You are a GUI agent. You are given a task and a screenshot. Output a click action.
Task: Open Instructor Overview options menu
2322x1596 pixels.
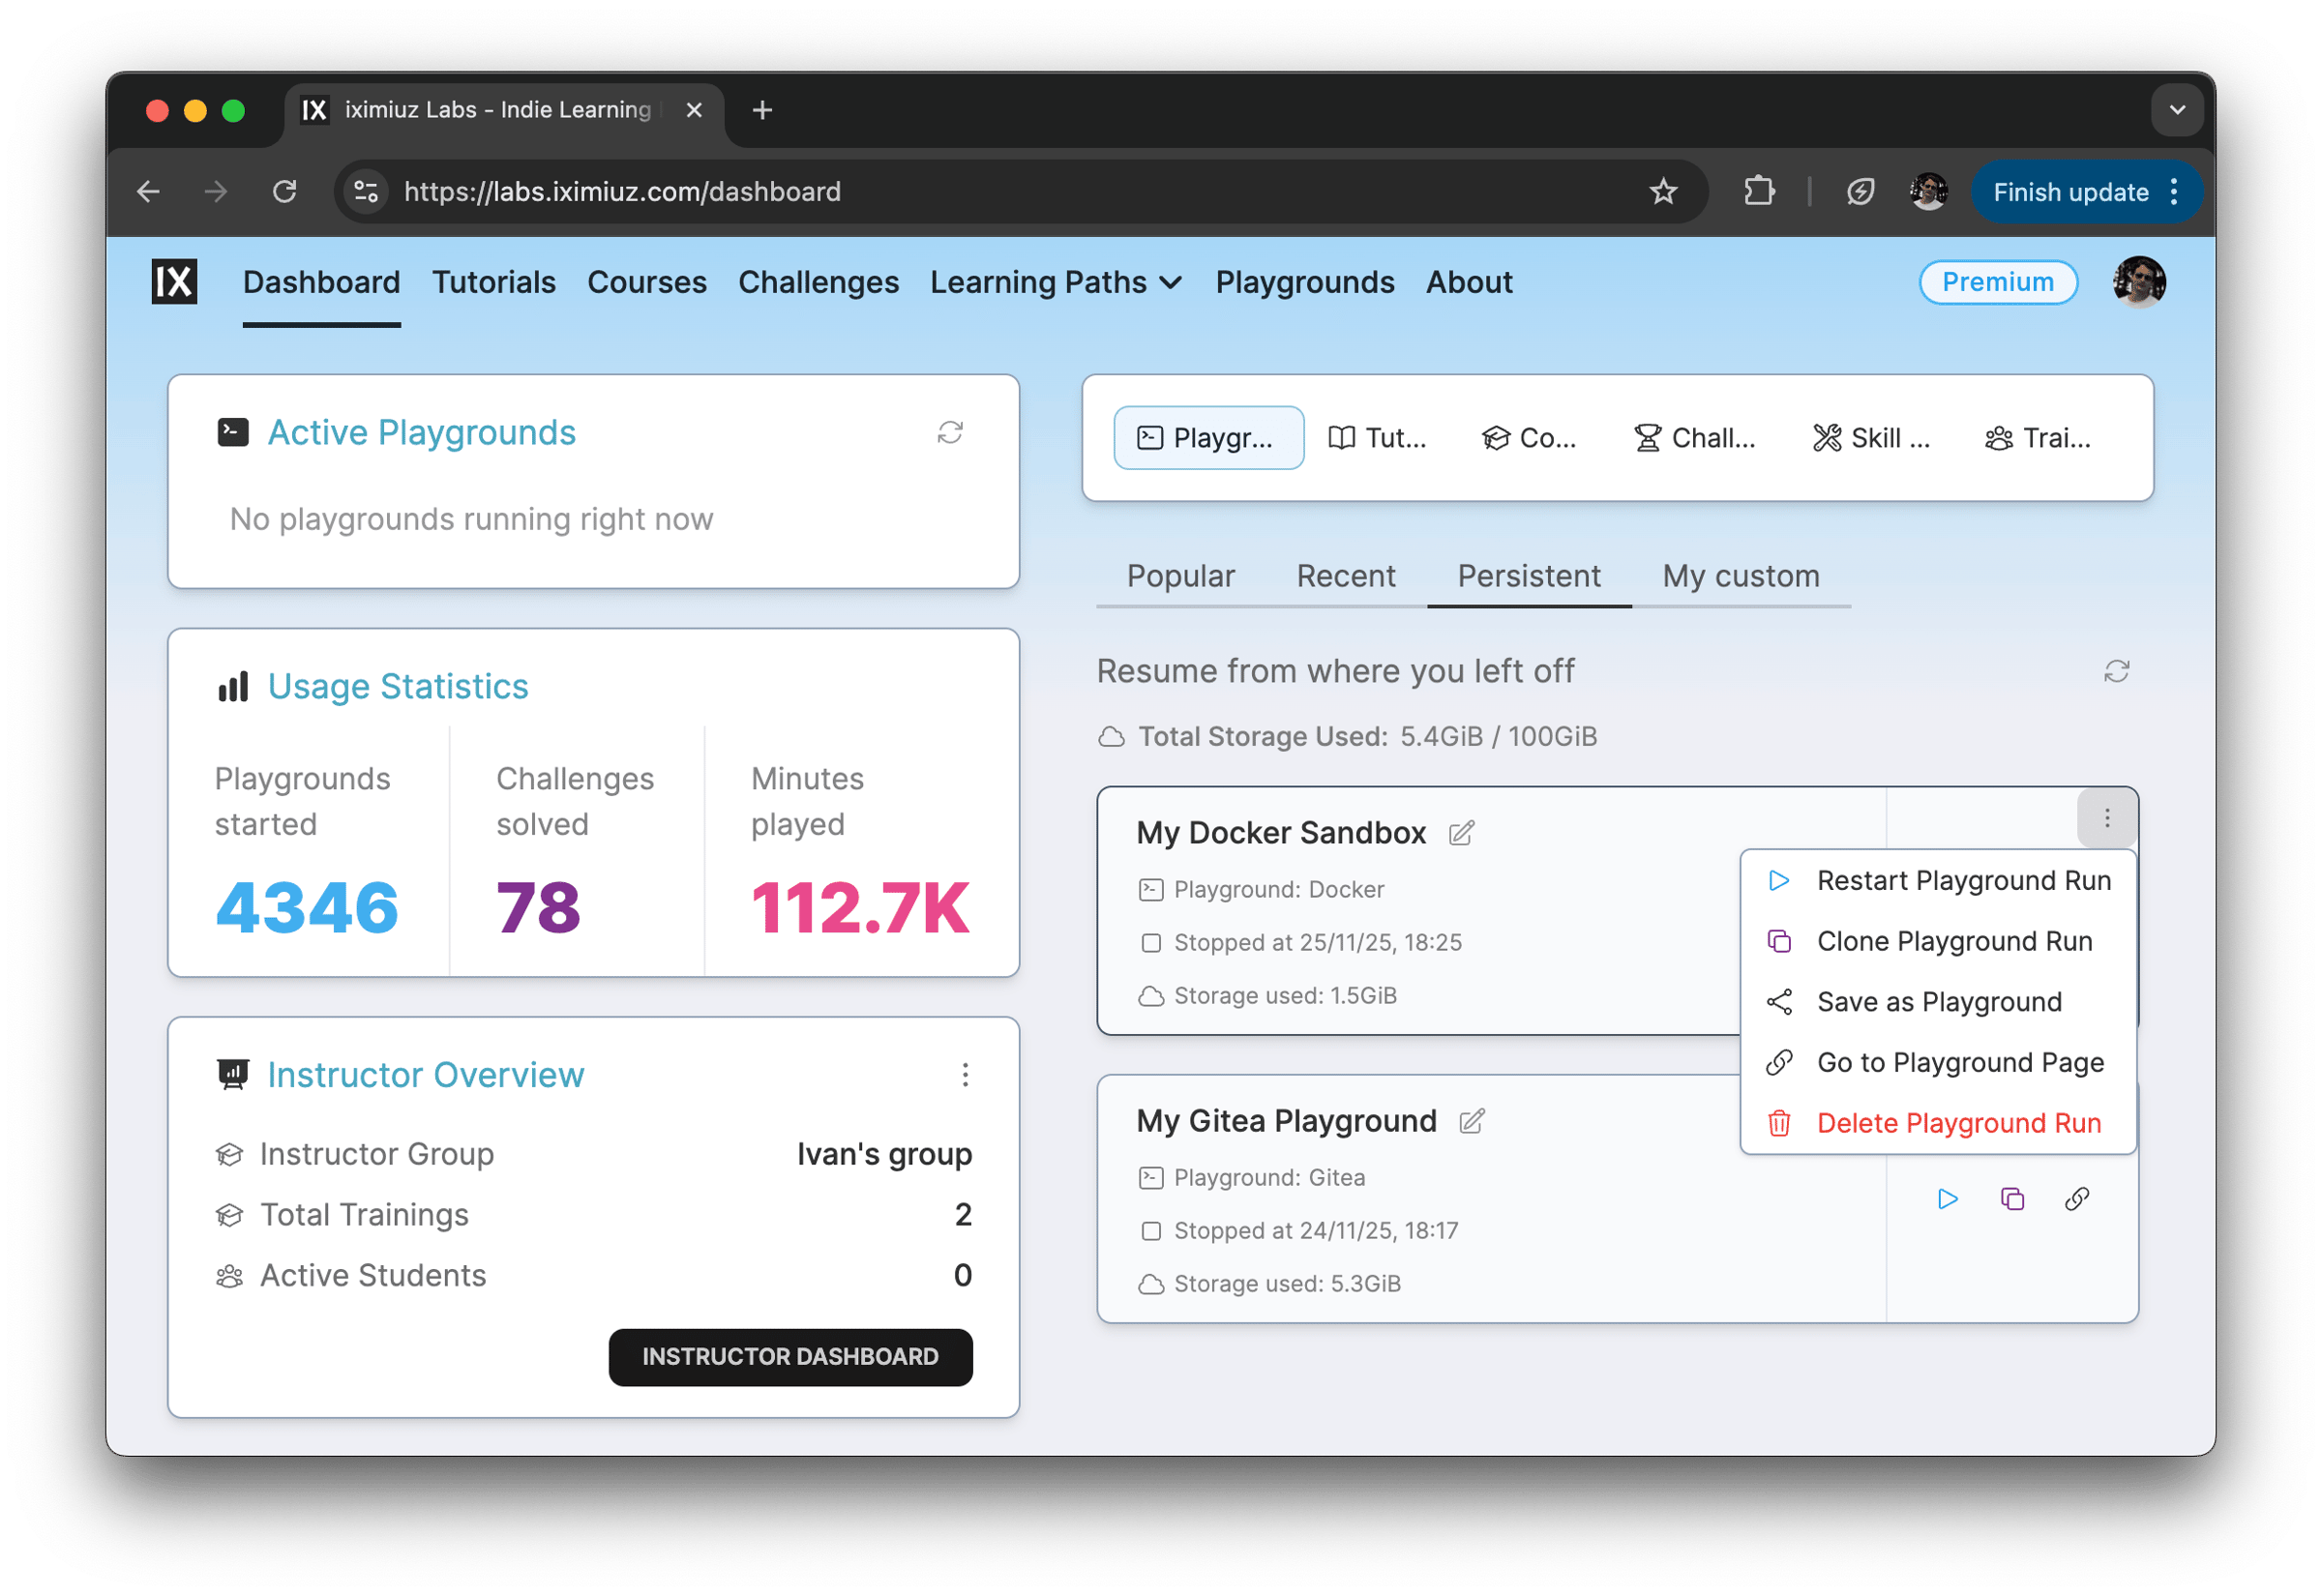pos(964,1075)
